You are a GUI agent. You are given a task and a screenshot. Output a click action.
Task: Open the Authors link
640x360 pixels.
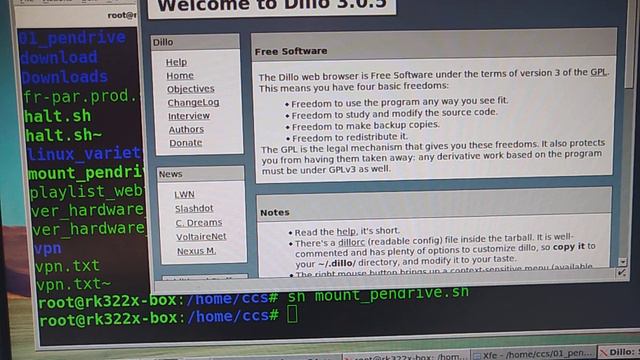click(186, 129)
